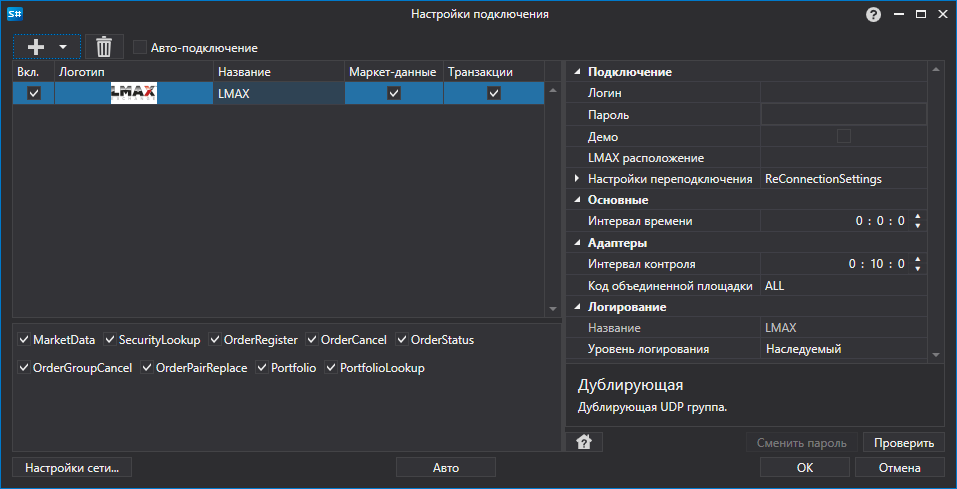This screenshot has width=957, height=489.
Task: Click the Проверить button
Action: pyautogui.click(x=904, y=443)
